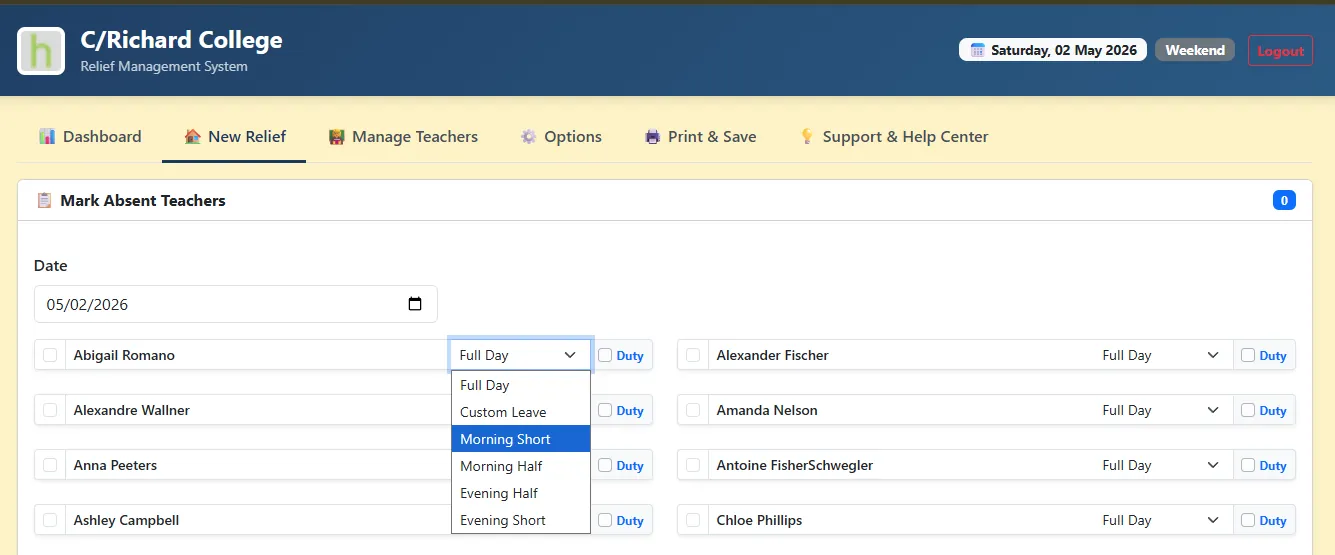Log out using the Logout button
Screen dimensions: 1335x555
1280,51
